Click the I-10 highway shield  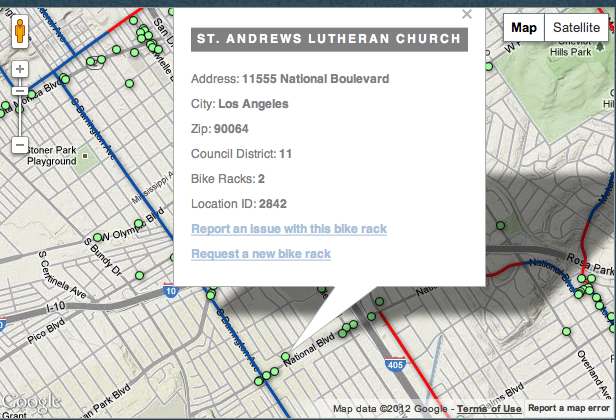pos(170,292)
